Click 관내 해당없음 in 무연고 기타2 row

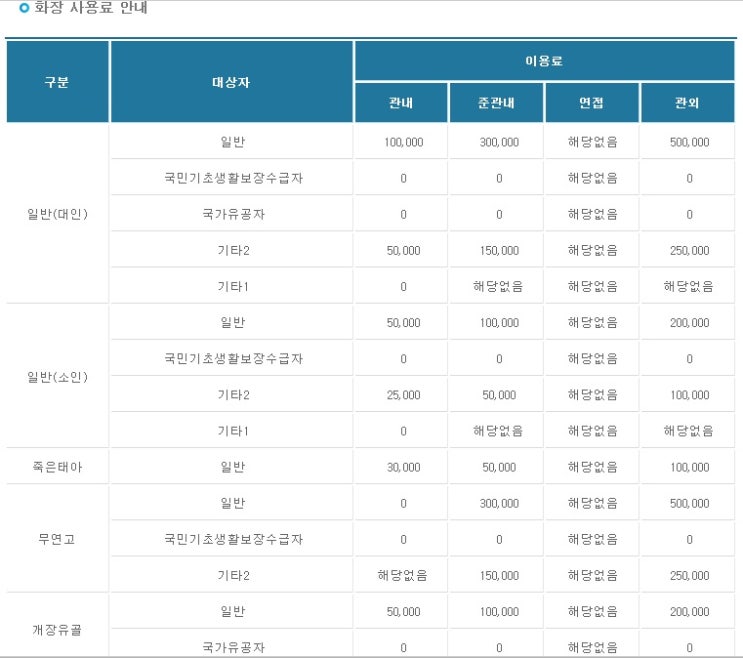402,575
